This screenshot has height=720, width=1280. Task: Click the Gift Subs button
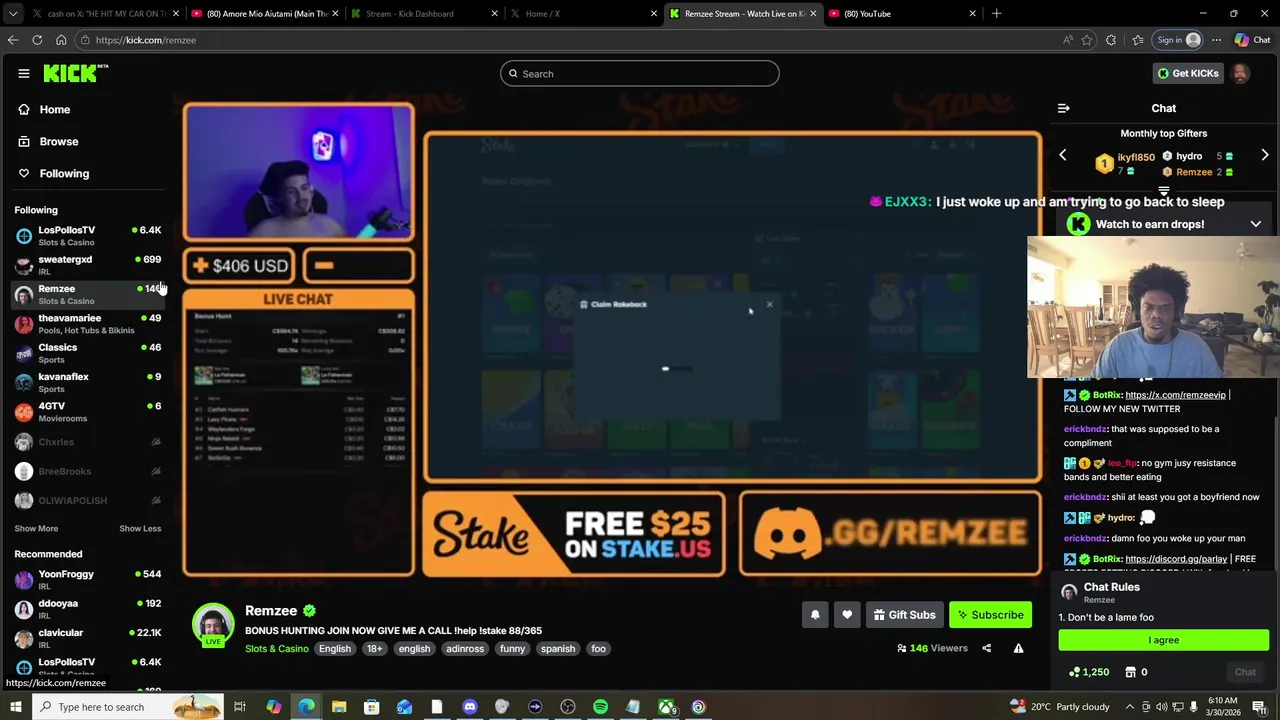904,615
